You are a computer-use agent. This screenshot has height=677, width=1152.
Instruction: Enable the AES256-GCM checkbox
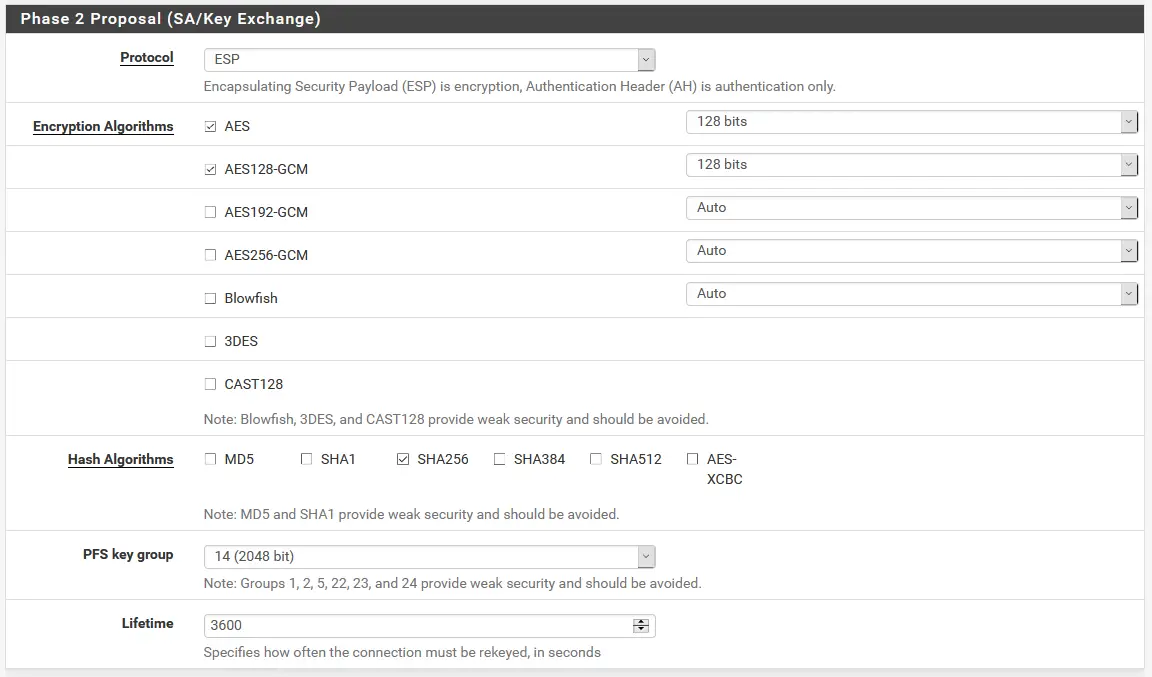210,256
